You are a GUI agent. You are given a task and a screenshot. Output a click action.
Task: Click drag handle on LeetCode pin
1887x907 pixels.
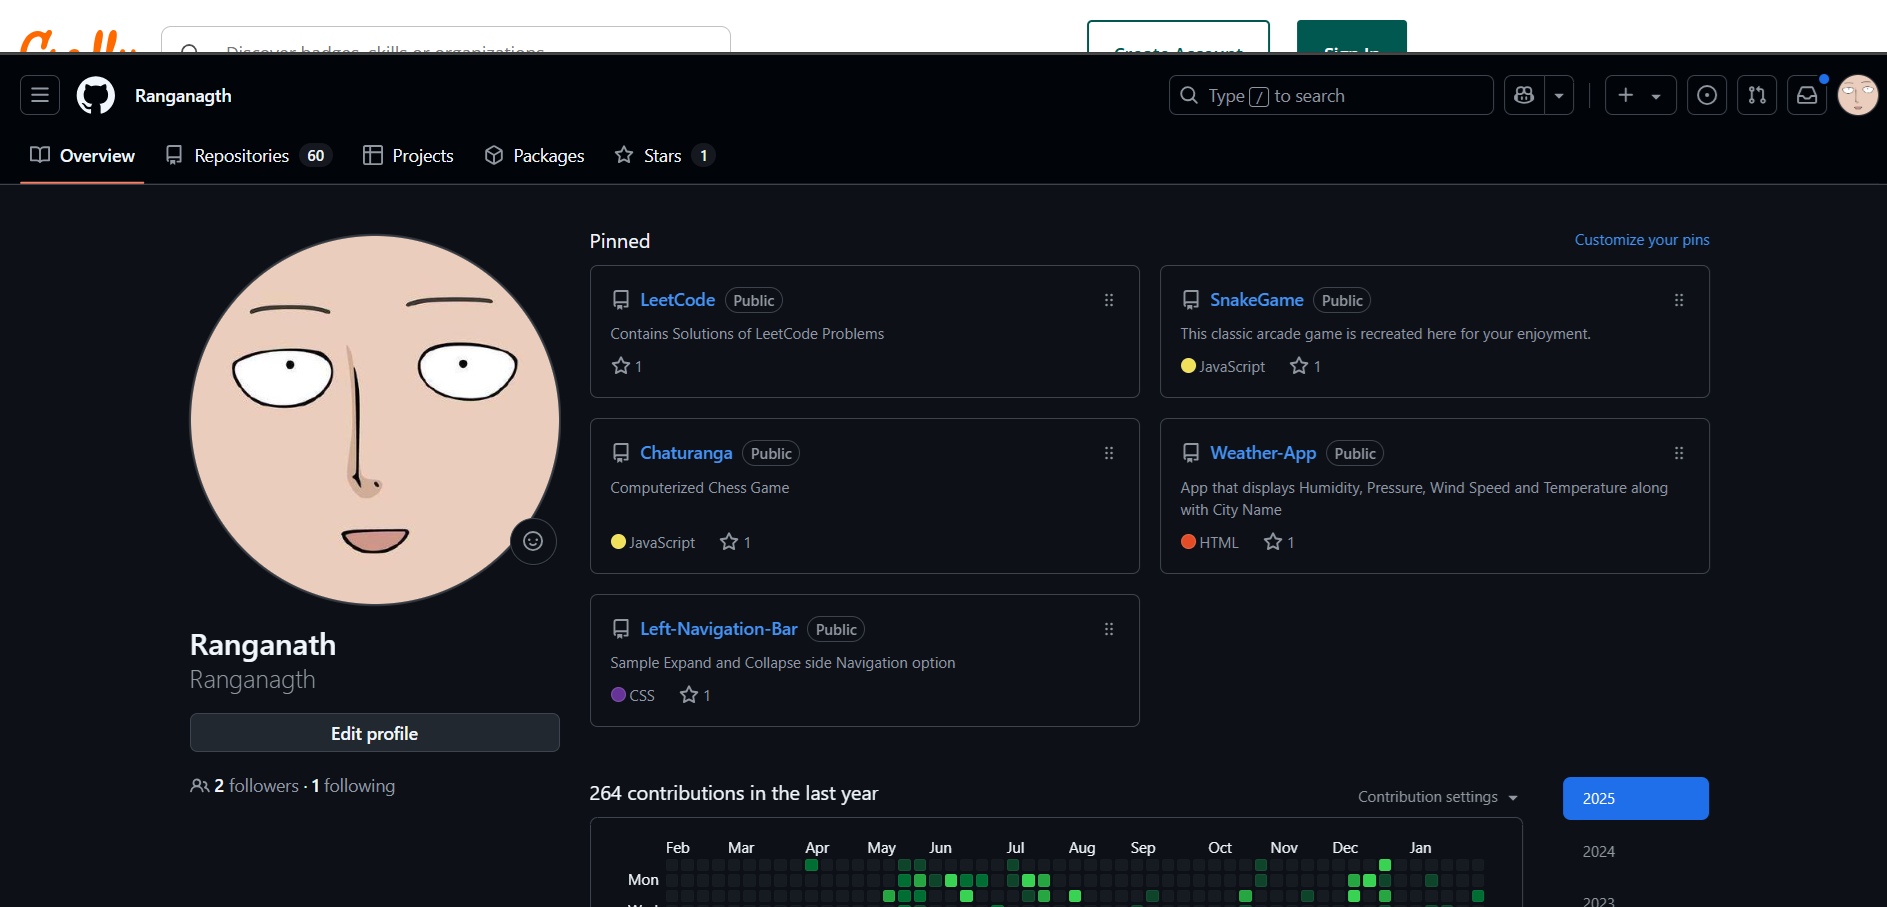[1109, 300]
